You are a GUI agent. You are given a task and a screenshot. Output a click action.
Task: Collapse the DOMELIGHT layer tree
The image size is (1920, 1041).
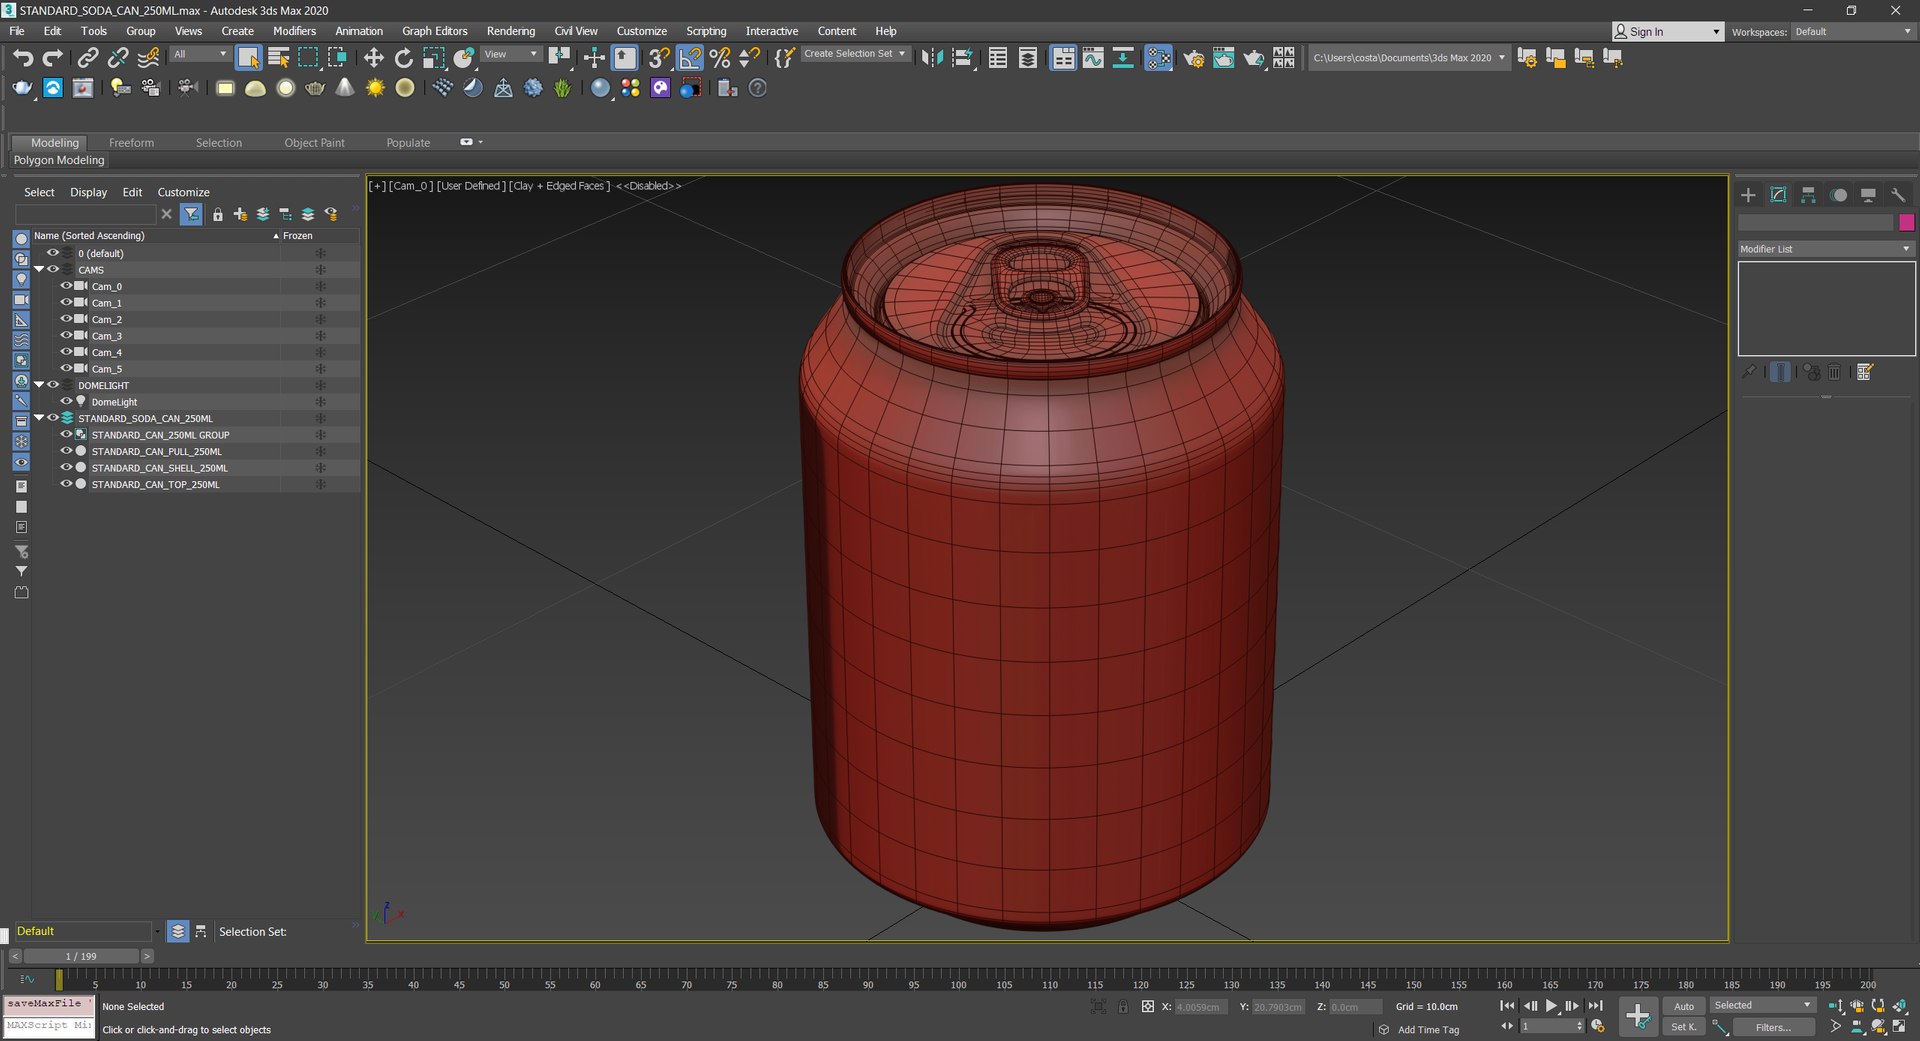coord(39,385)
